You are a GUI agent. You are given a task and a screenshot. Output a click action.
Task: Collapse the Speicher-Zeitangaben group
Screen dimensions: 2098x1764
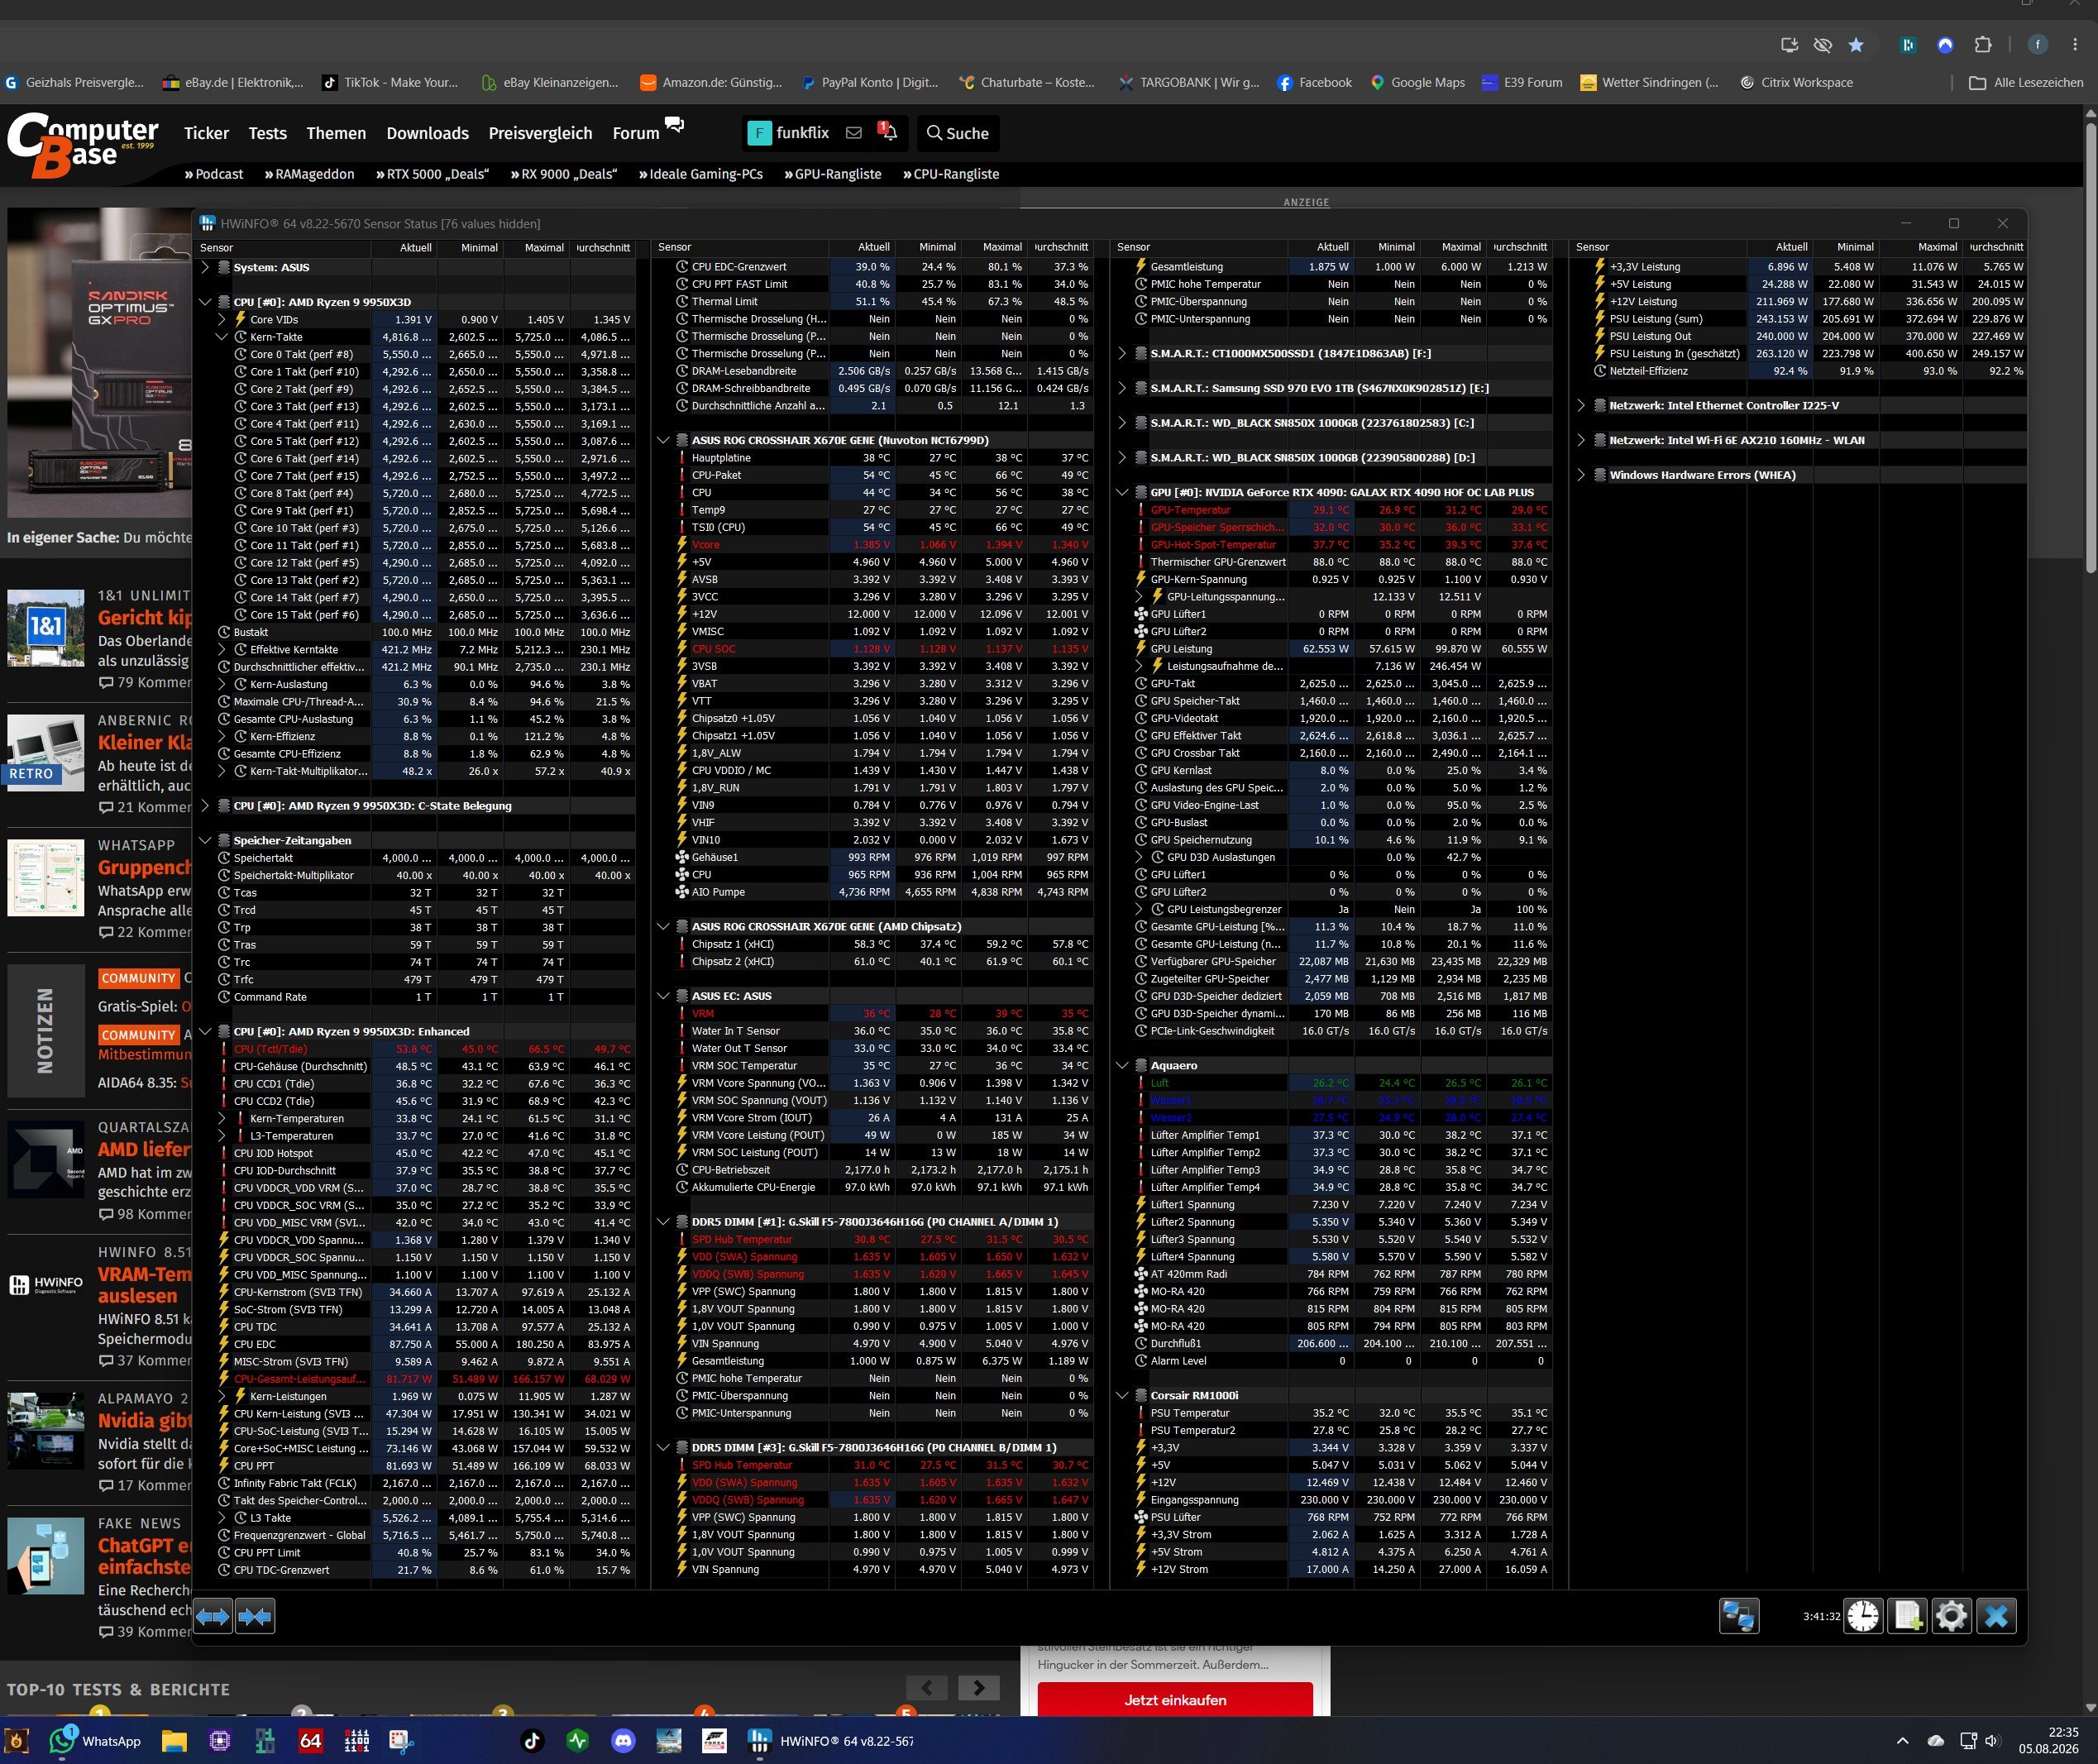[x=205, y=840]
